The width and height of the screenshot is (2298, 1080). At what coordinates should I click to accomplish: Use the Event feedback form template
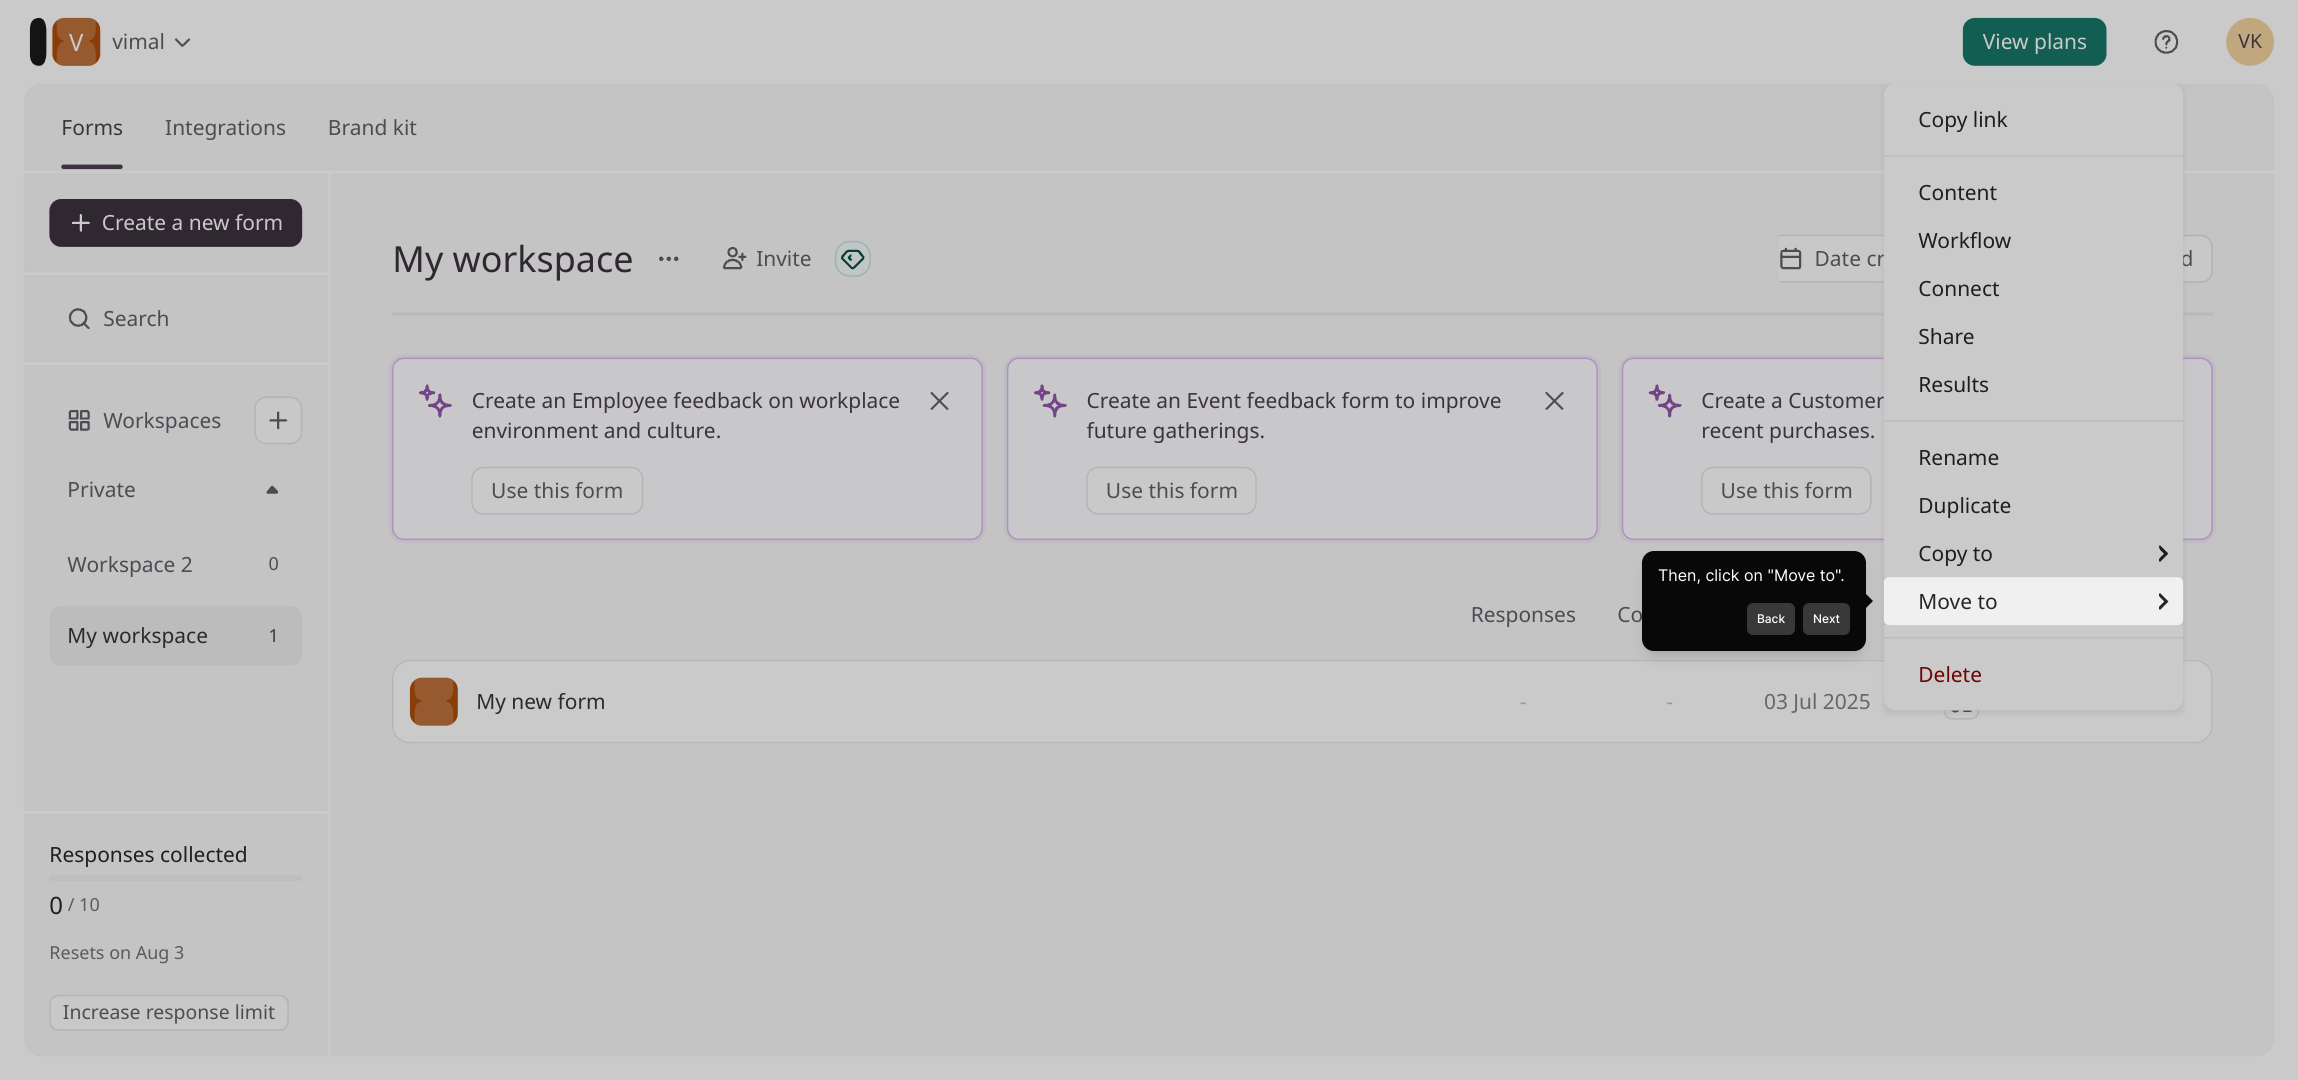[x=1171, y=491]
